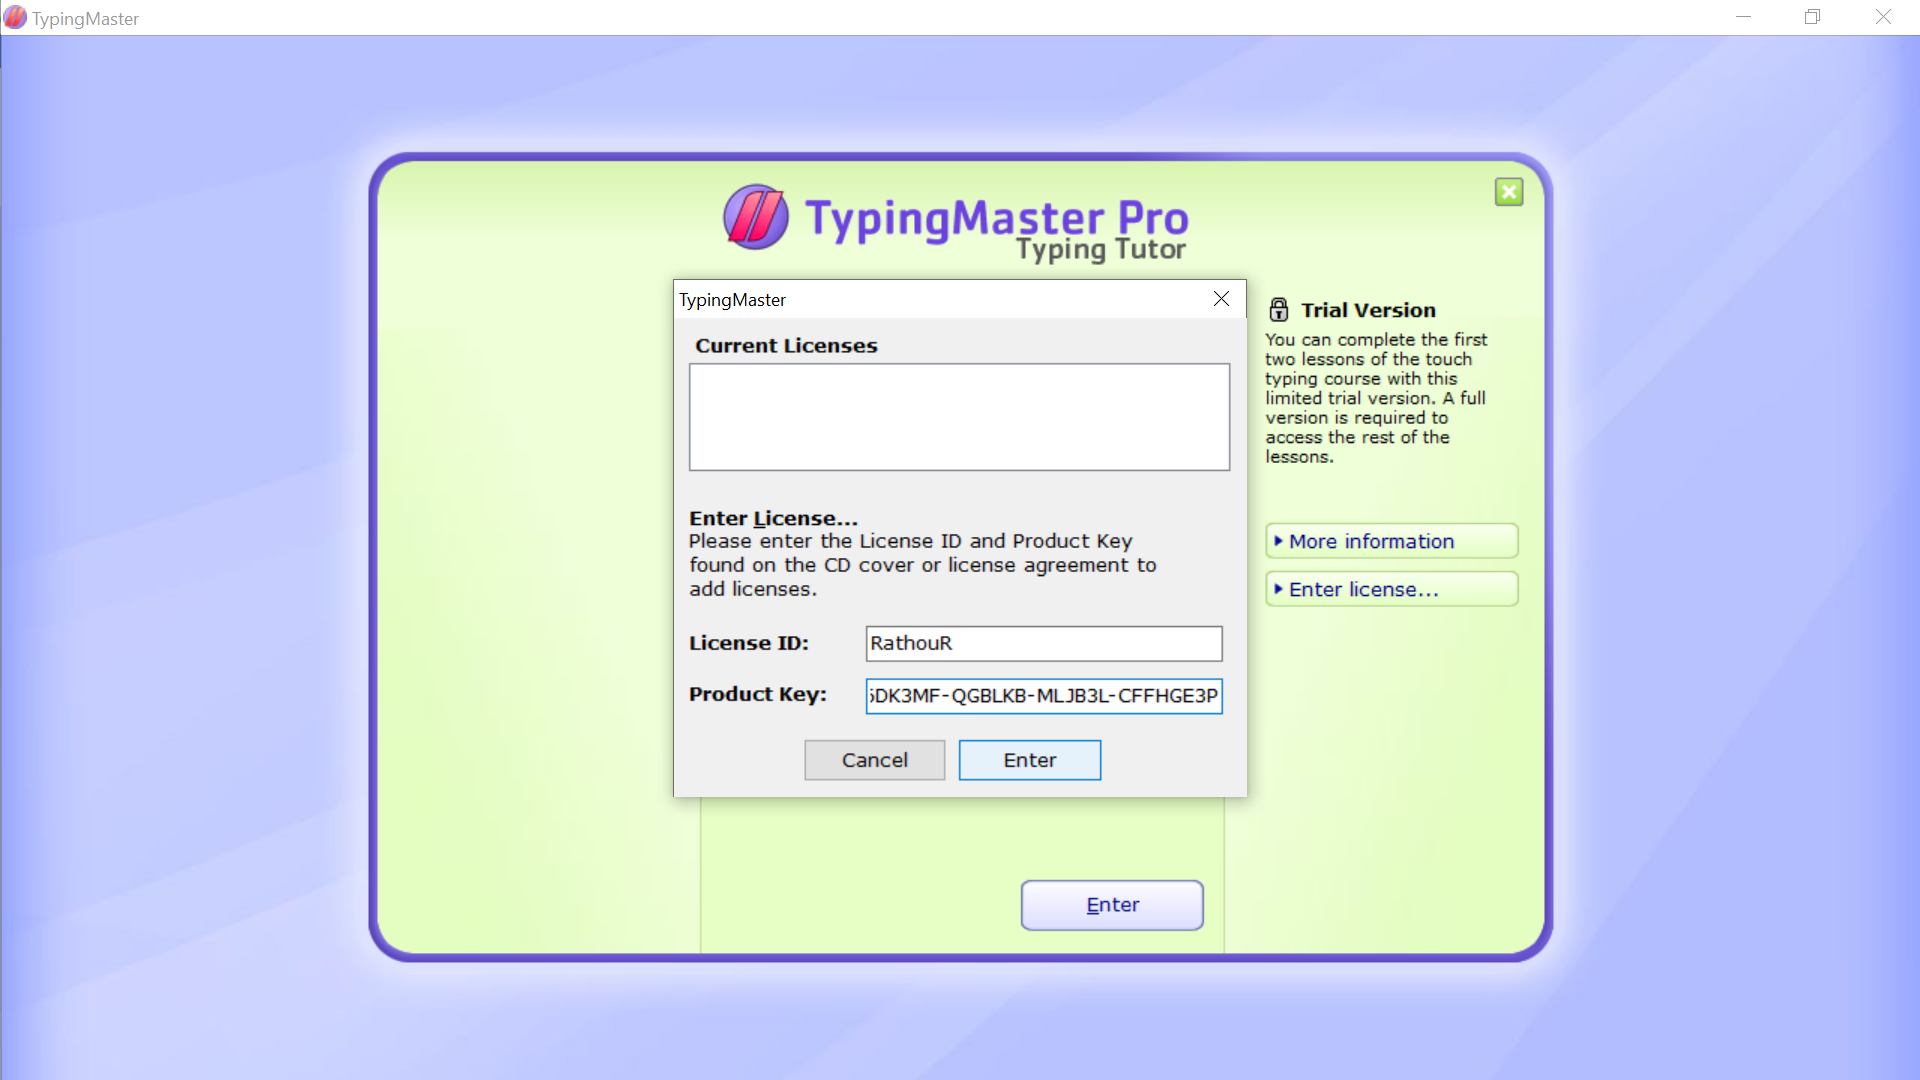Screen dimensions: 1920x1080
Task: Close the TypingMaster license dialog
Action: [x=1221, y=299]
